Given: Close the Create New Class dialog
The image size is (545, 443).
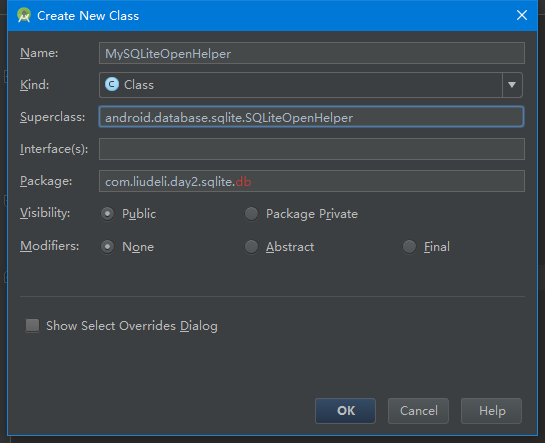Looking at the screenshot, I should [x=522, y=15].
